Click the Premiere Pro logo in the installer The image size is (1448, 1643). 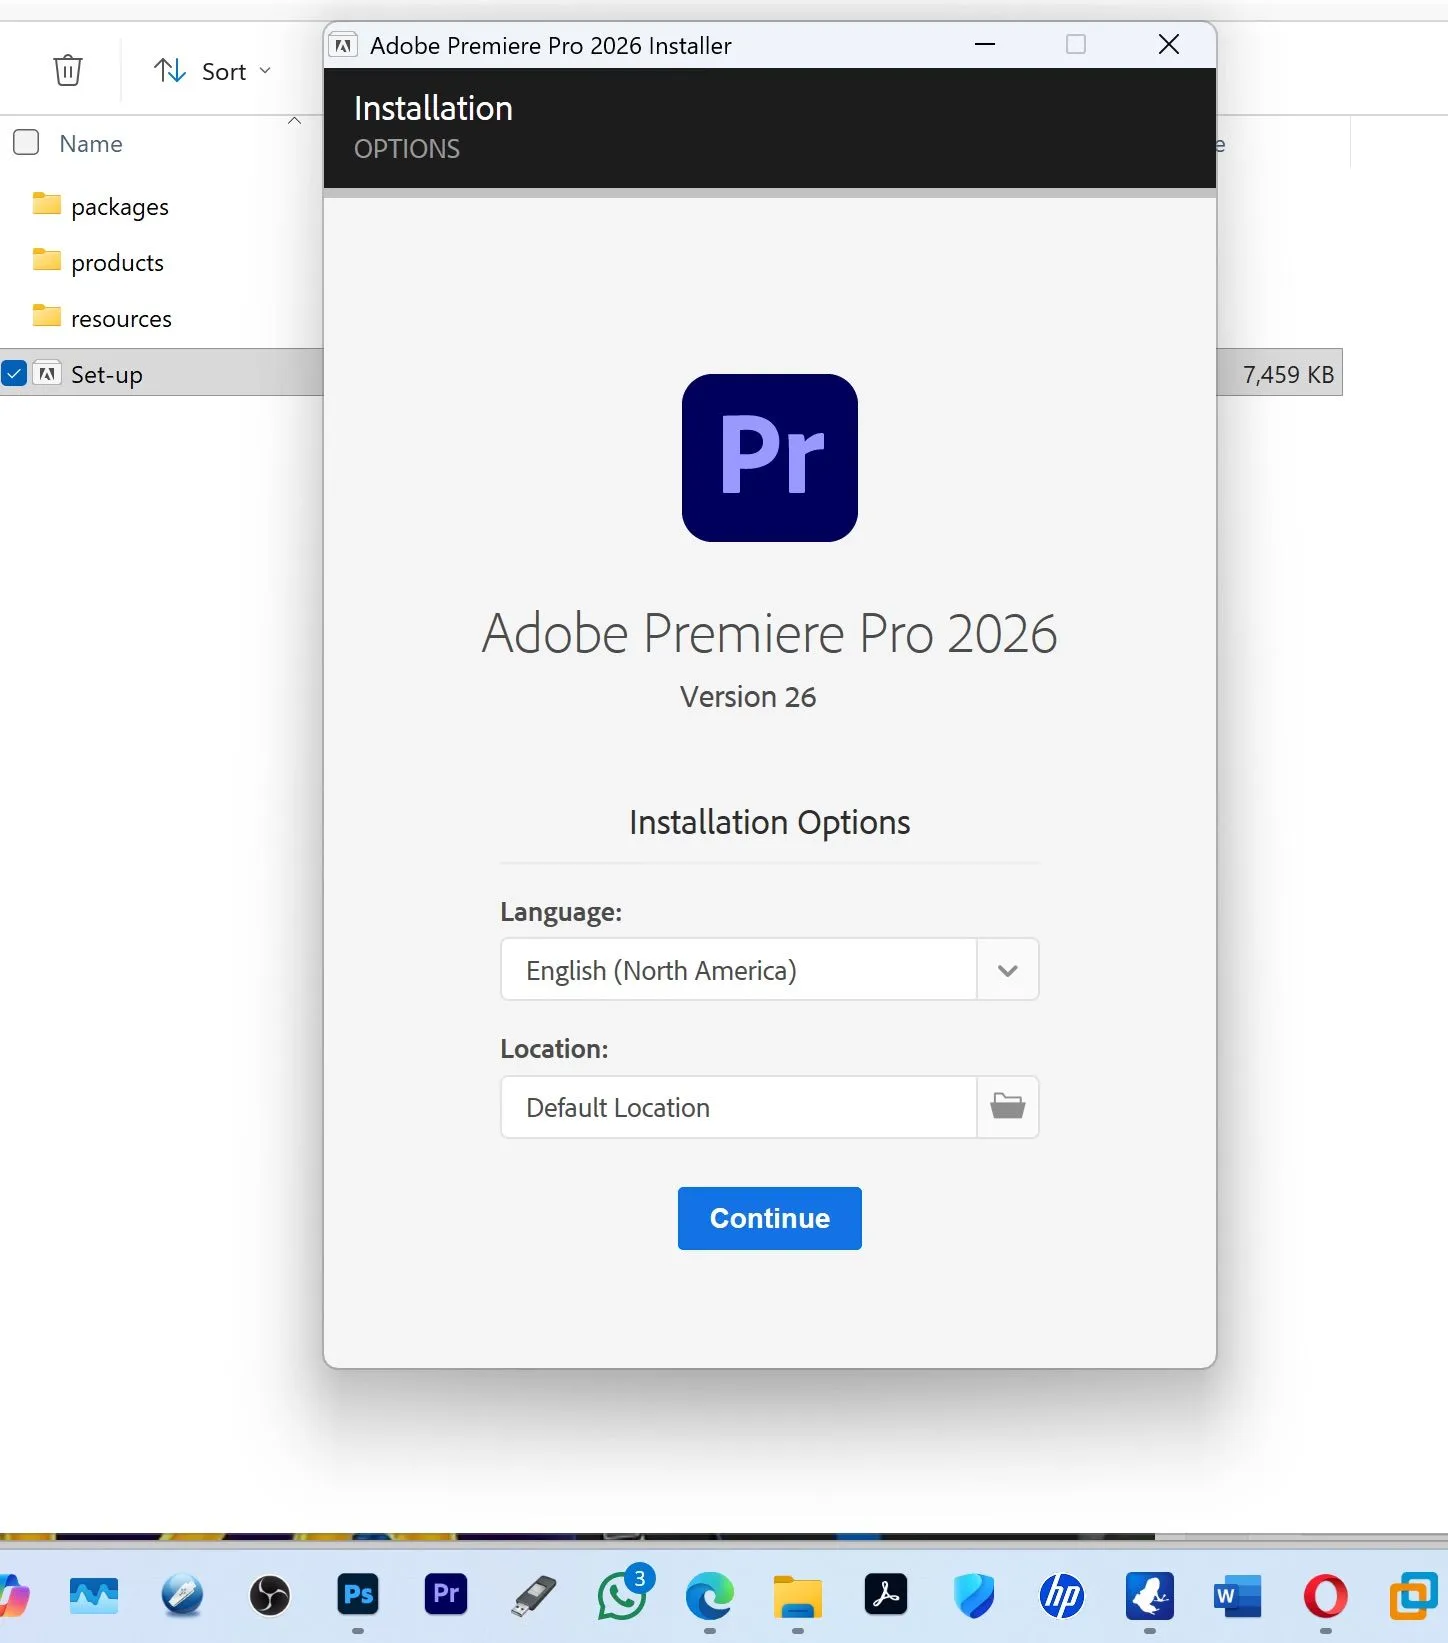click(x=769, y=457)
